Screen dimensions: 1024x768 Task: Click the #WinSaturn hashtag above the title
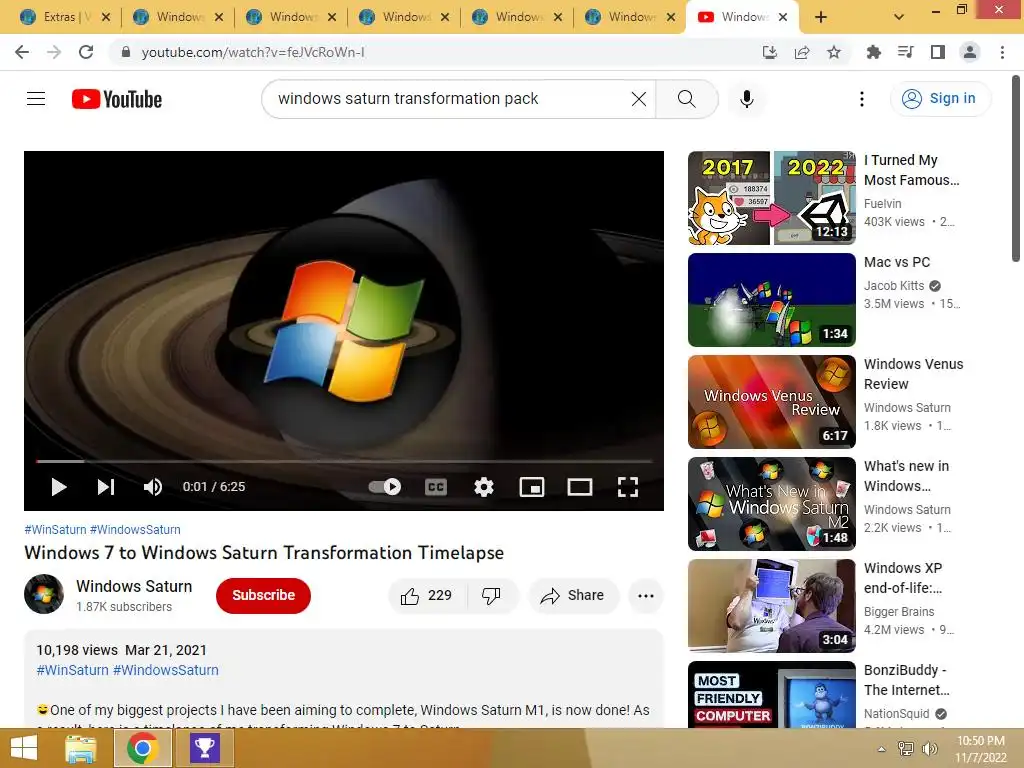[56, 530]
